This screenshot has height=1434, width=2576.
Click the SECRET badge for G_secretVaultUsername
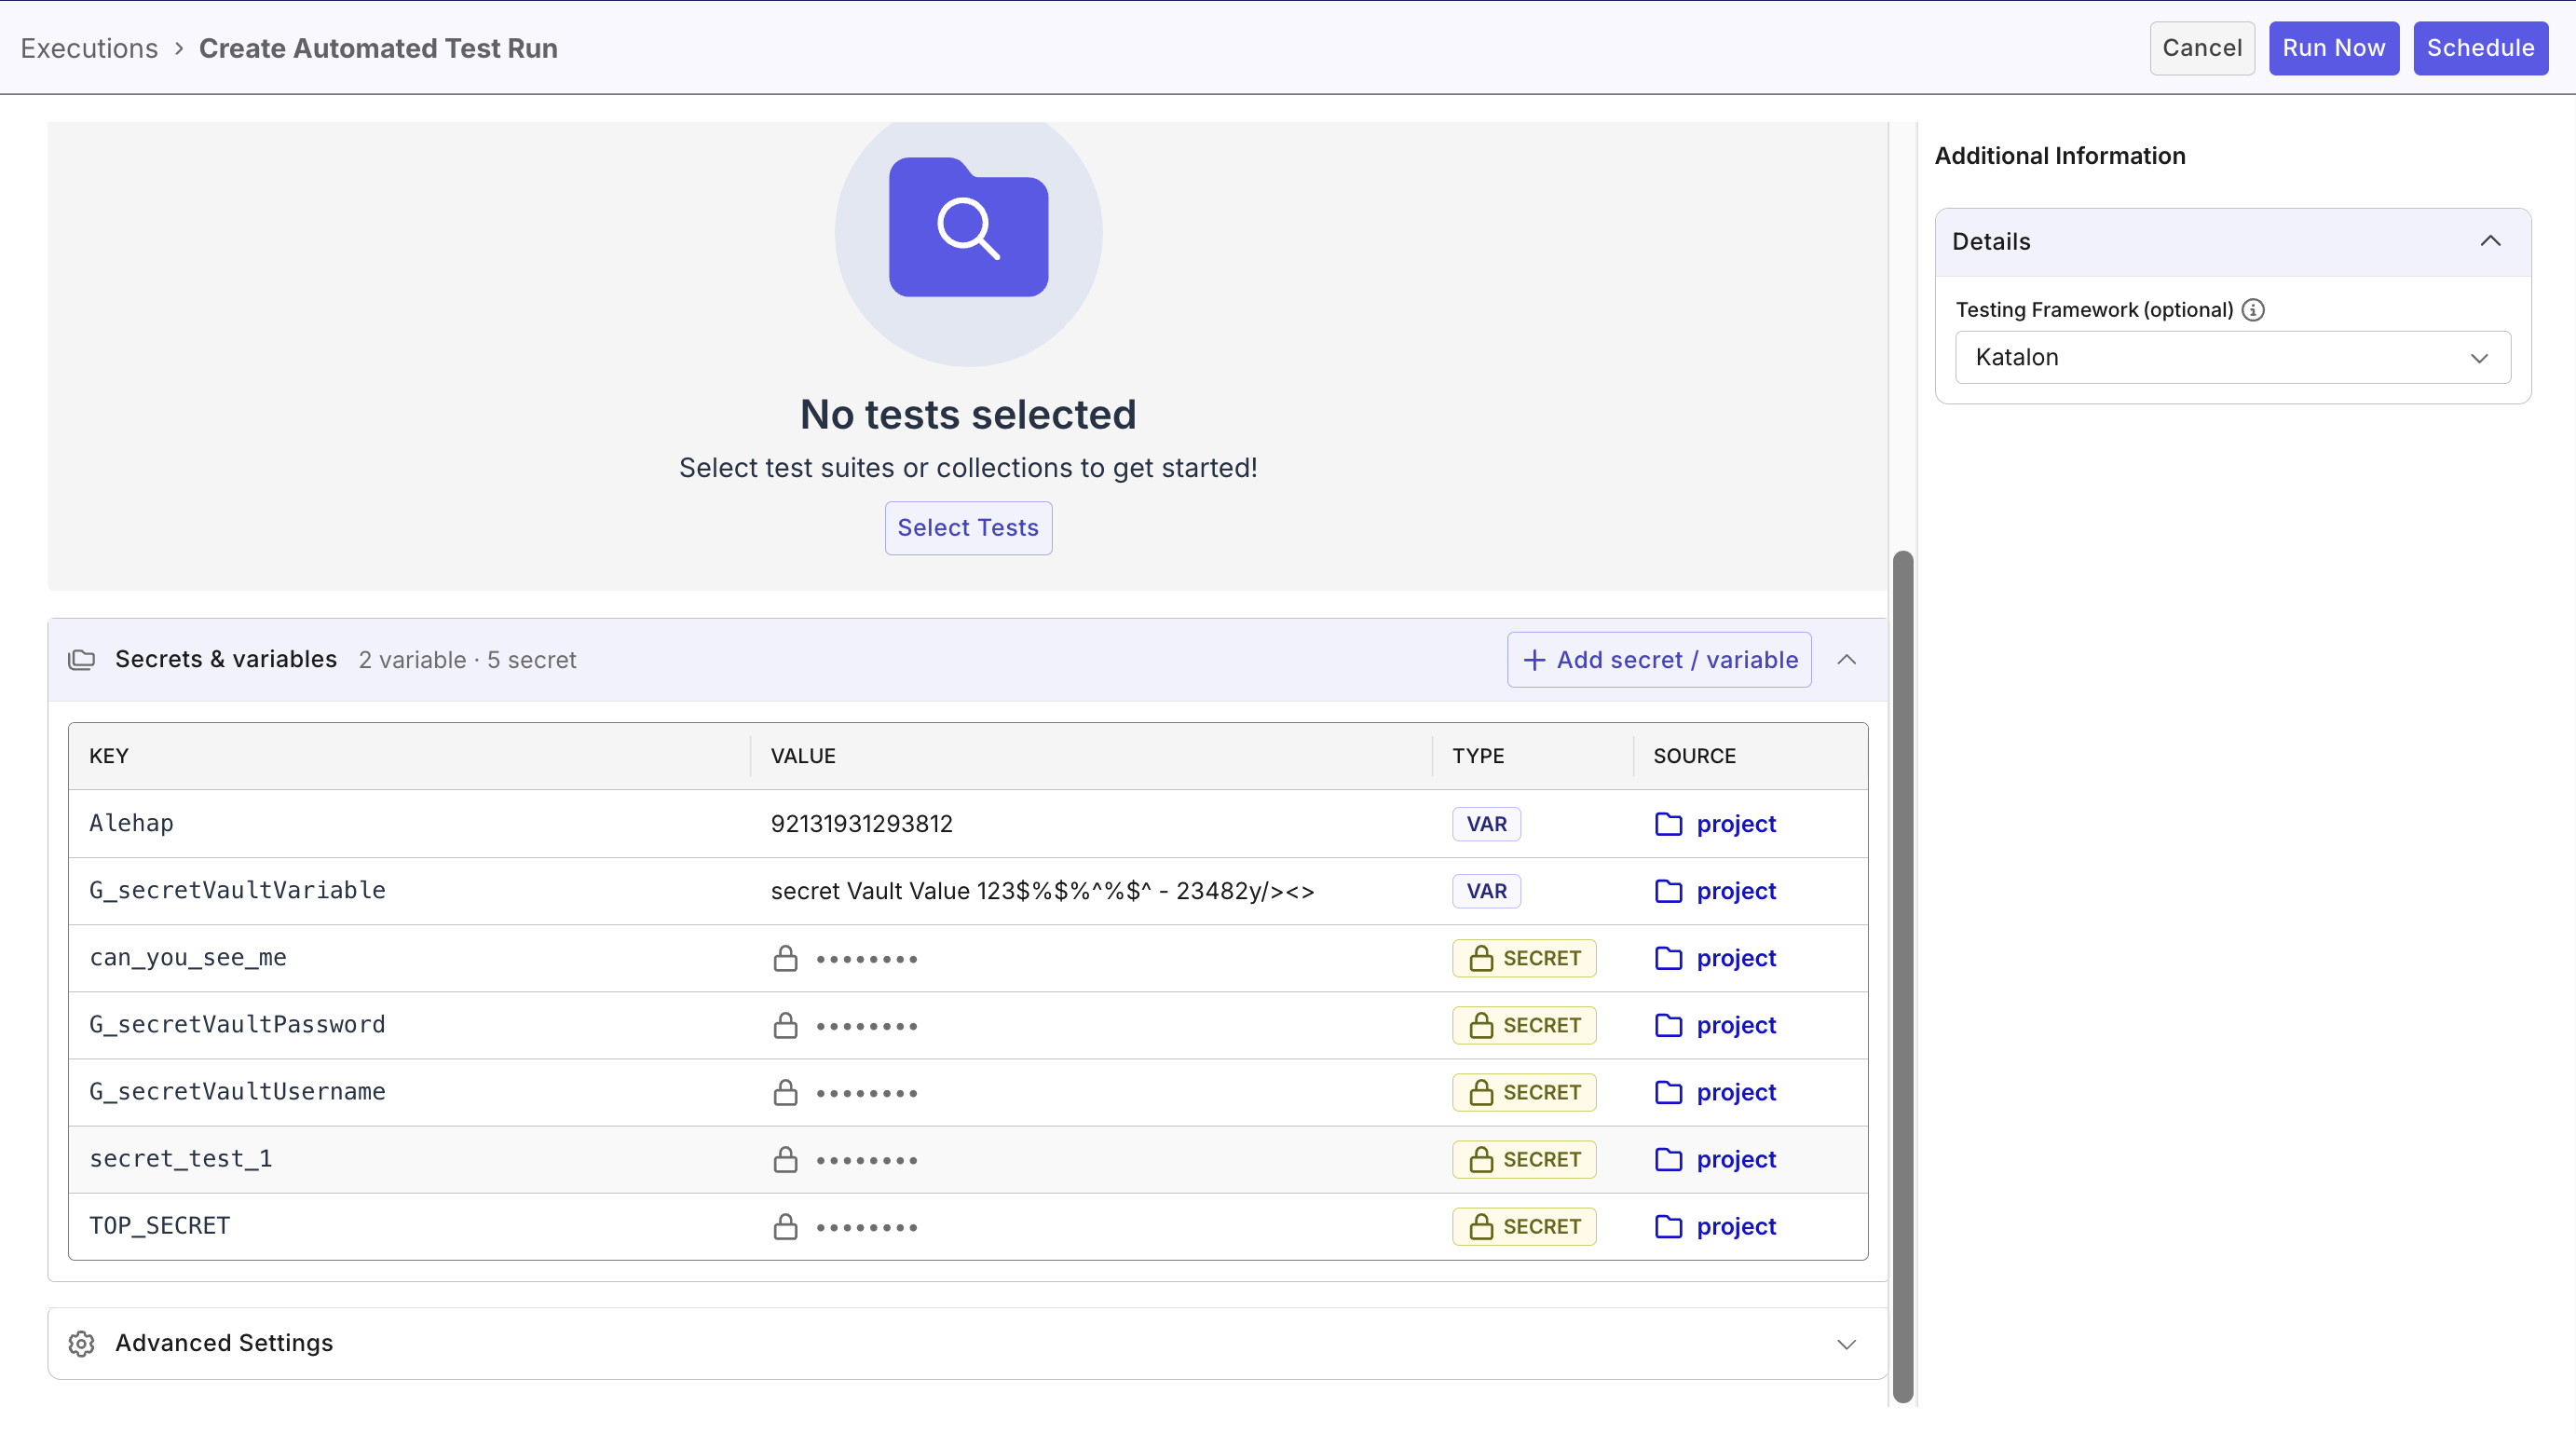pos(1524,1092)
